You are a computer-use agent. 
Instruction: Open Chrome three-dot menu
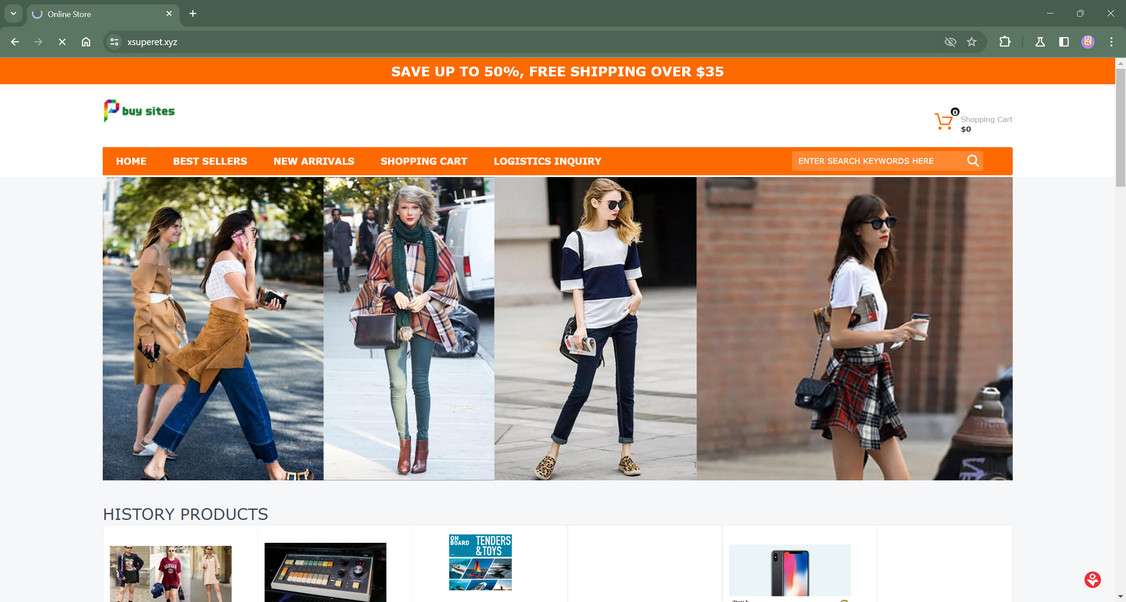coord(1111,42)
